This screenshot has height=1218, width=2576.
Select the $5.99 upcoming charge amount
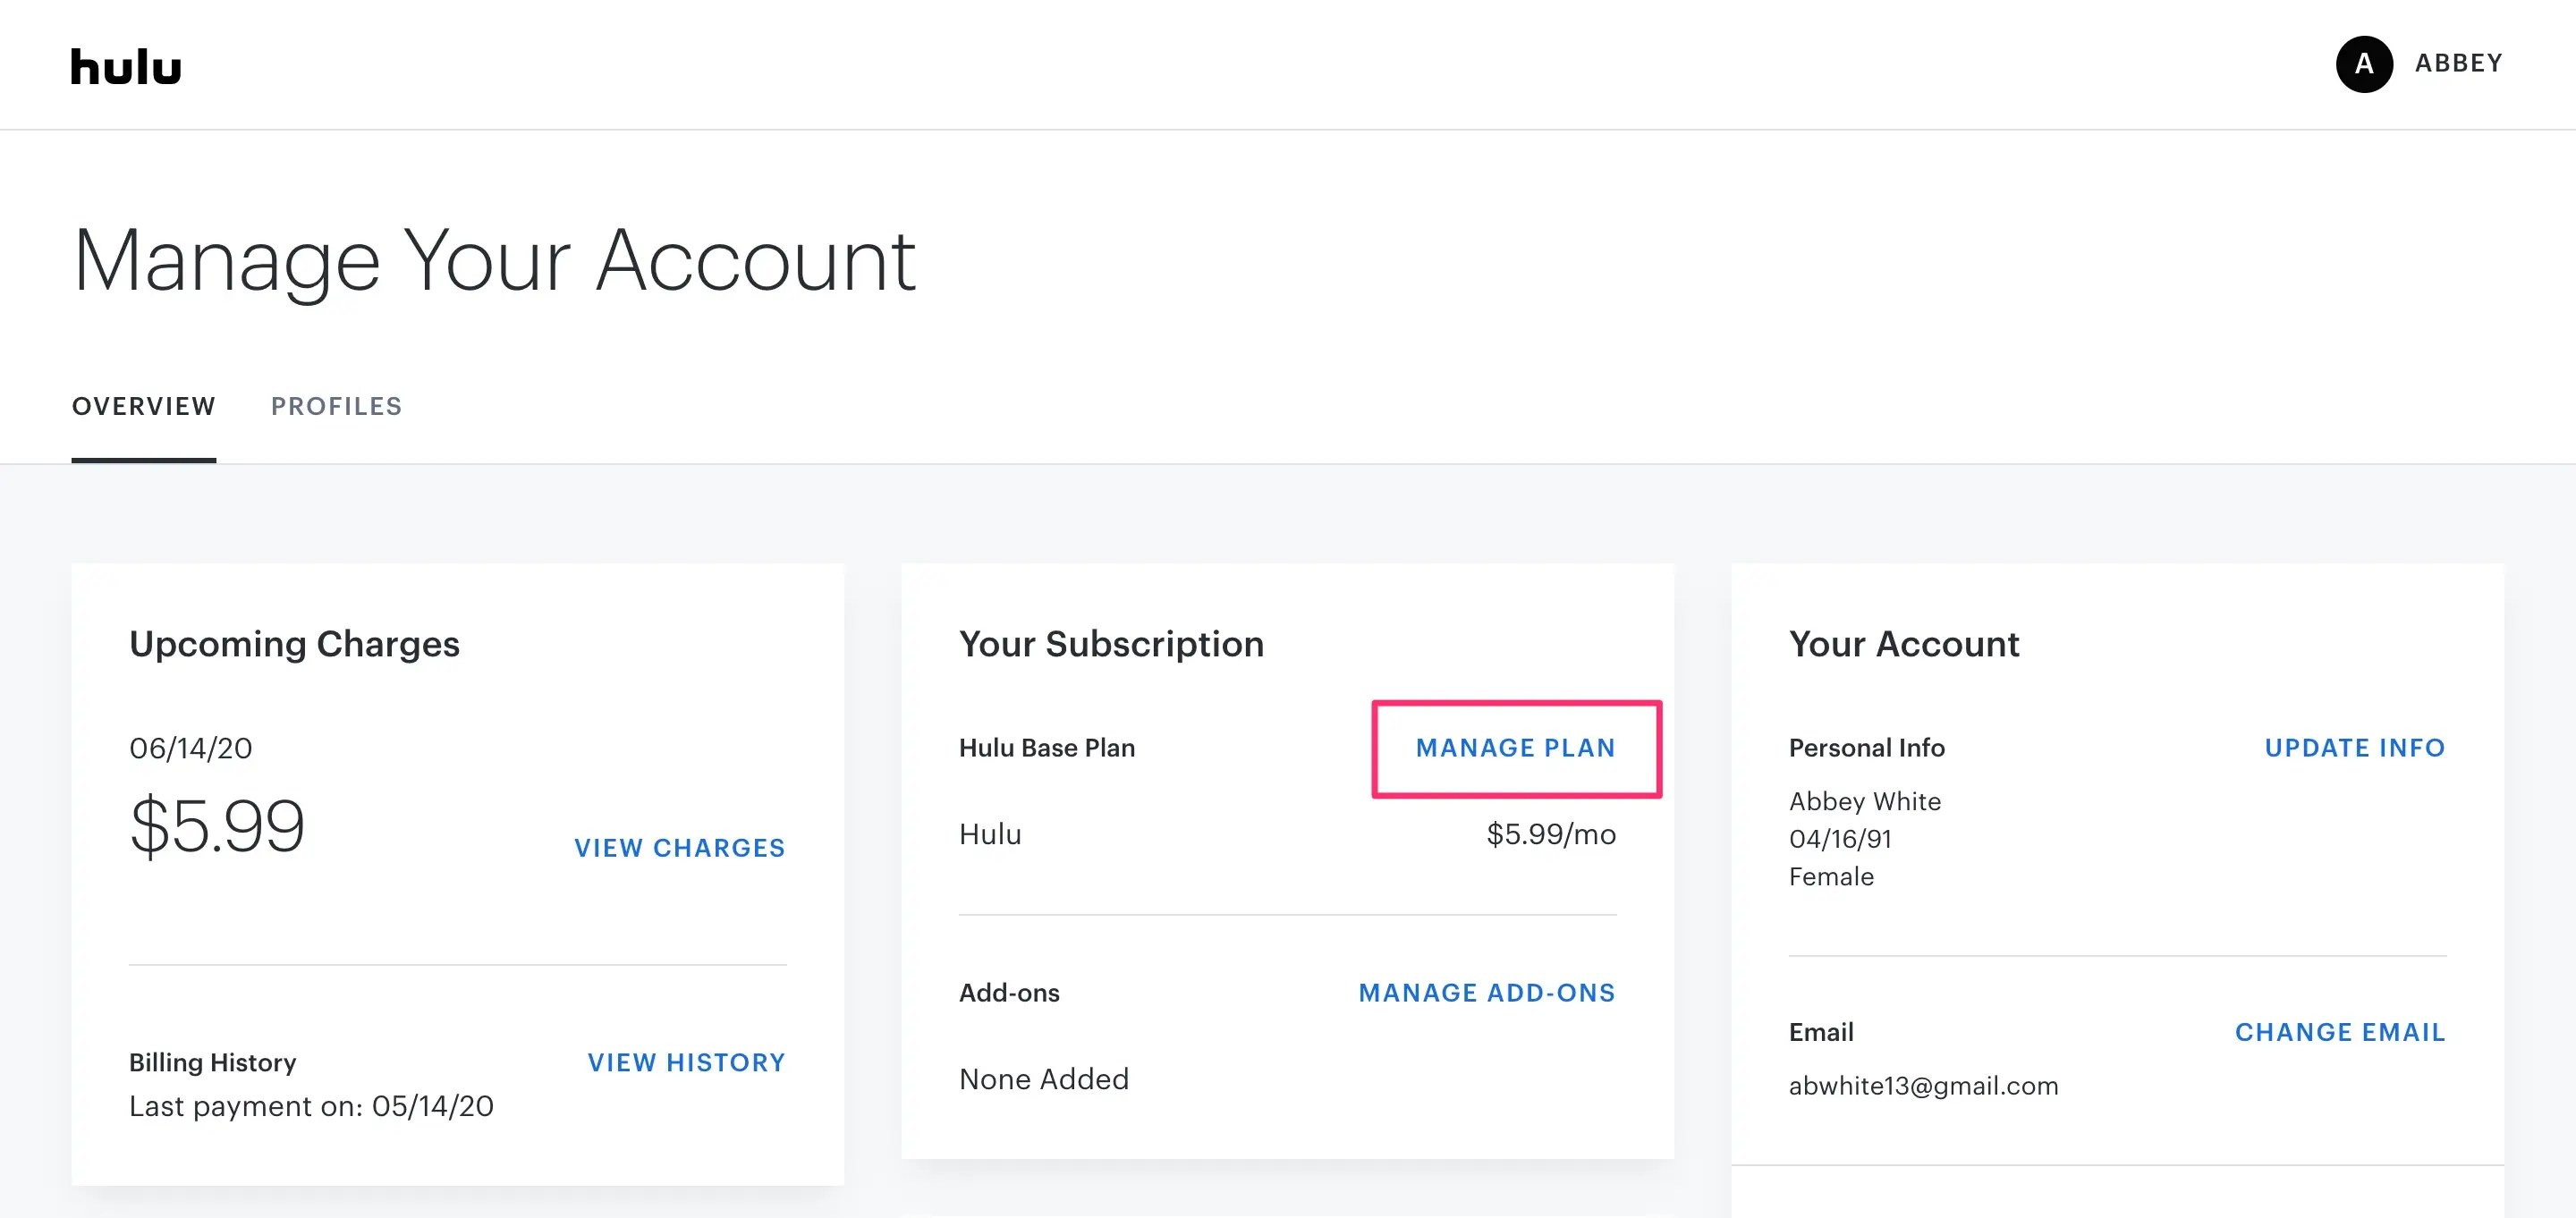point(217,826)
